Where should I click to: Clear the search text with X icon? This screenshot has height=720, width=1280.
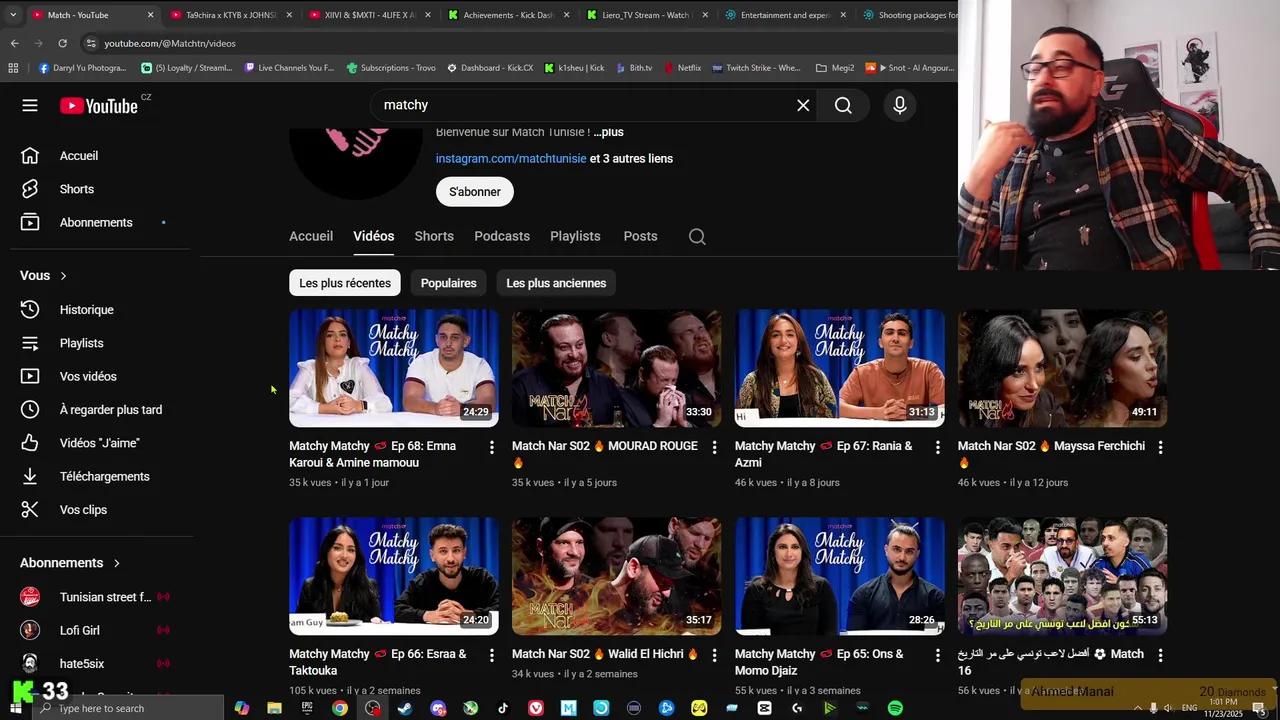[x=803, y=105]
